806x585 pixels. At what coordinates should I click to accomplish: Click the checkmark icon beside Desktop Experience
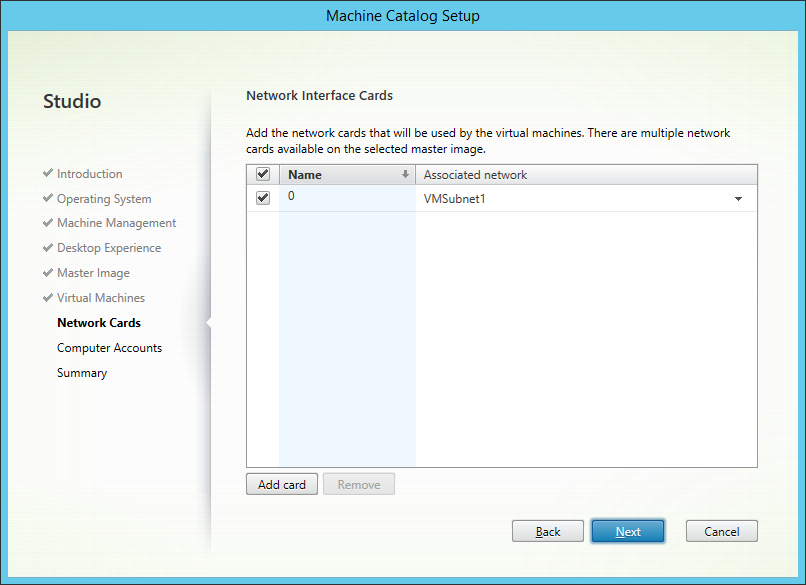point(48,248)
